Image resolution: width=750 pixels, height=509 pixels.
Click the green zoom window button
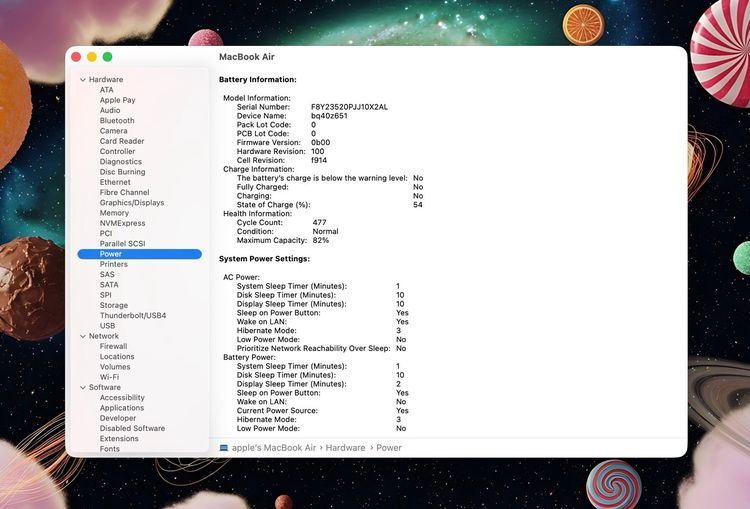tap(108, 57)
